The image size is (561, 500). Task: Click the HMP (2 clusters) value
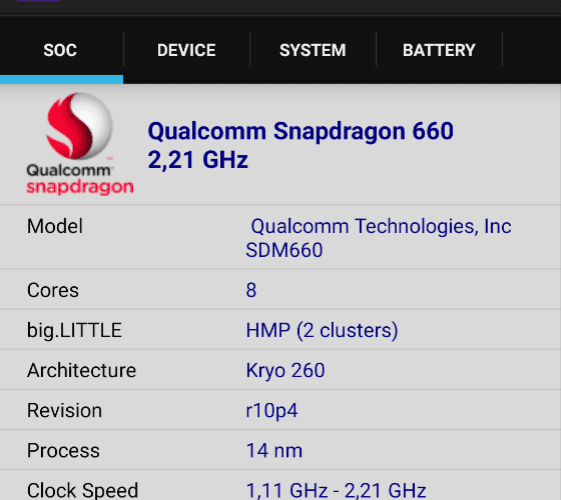(x=322, y=330)
